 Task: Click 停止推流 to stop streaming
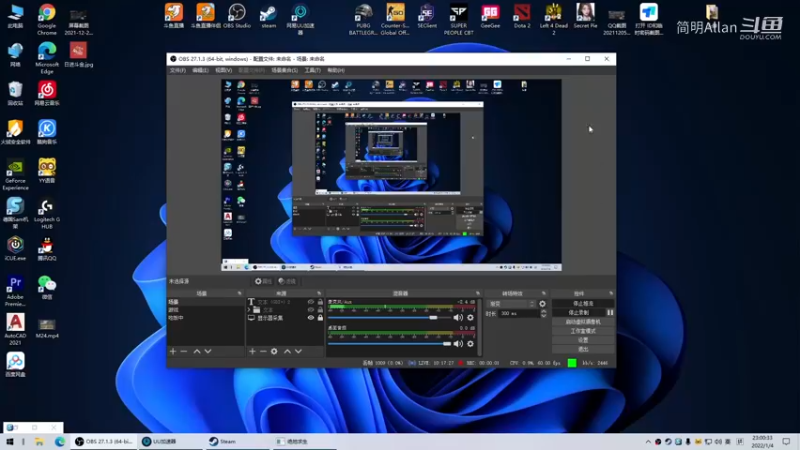[x=583, y=304]
